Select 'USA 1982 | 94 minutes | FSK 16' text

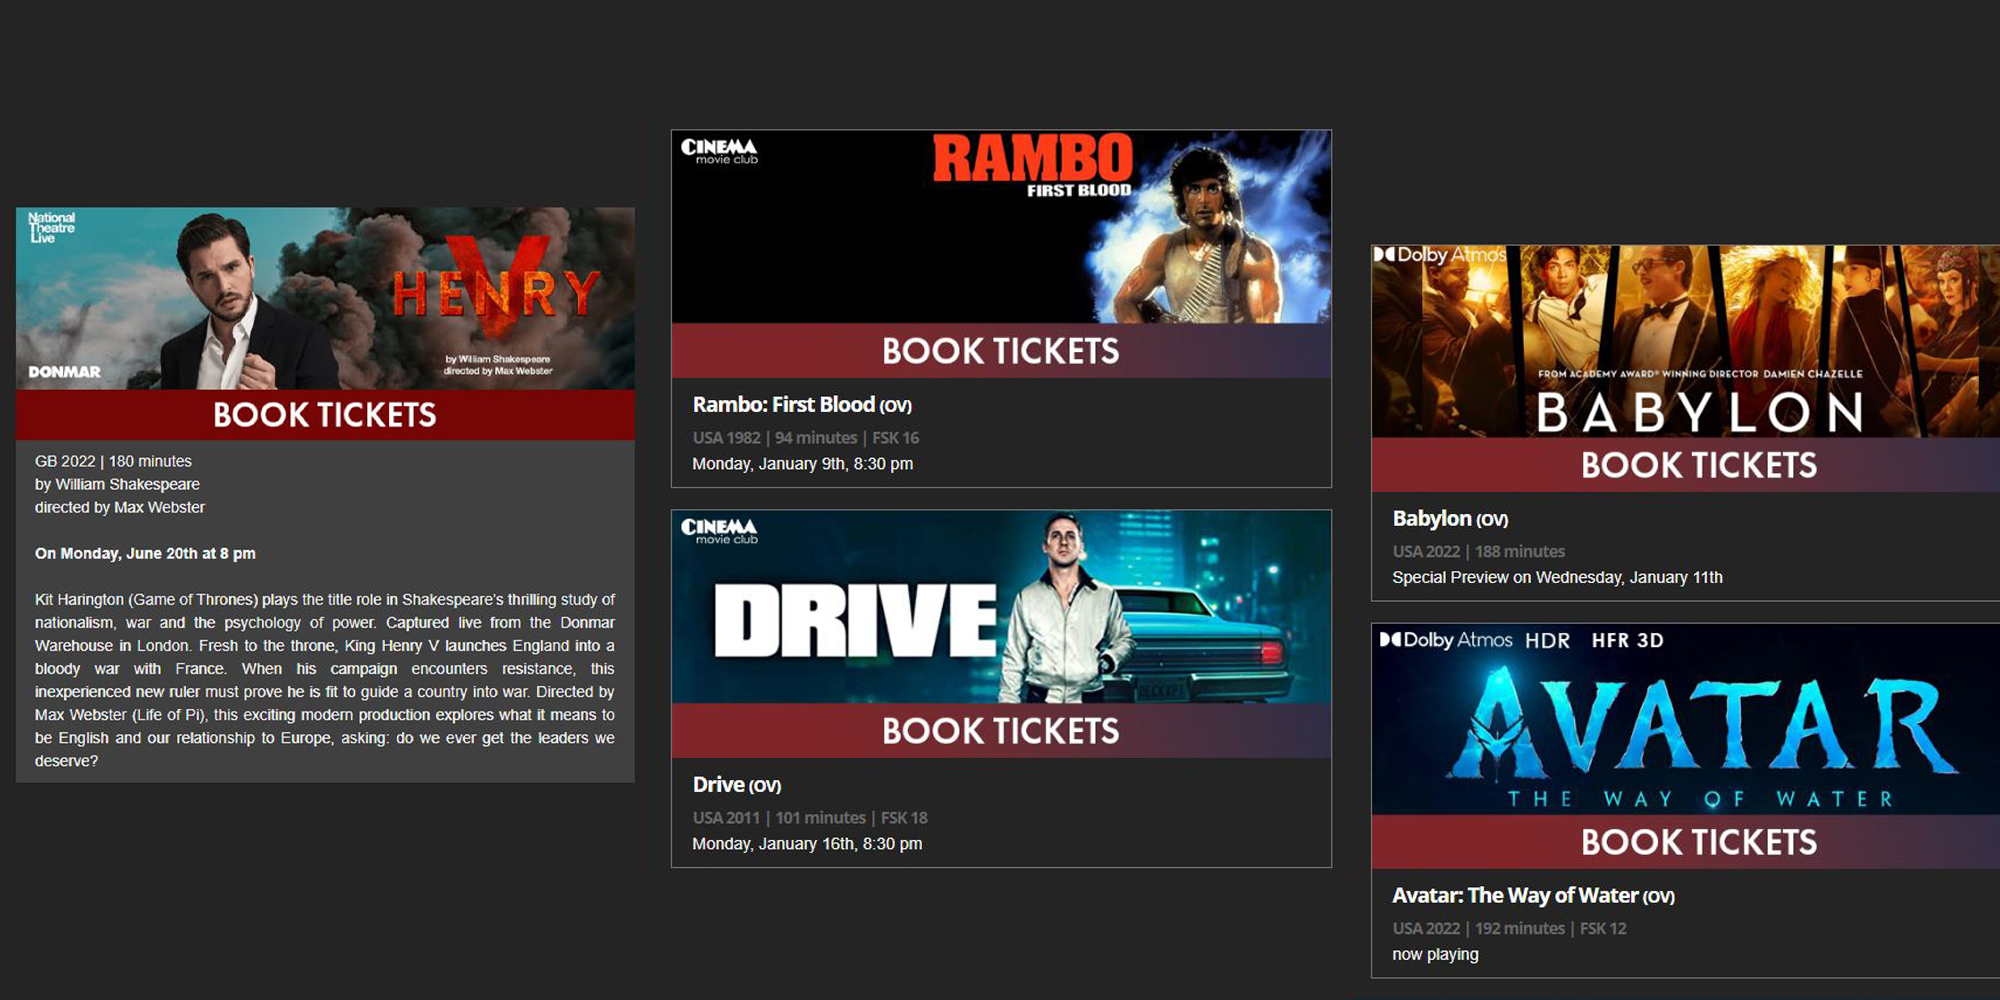tap(806, 438)
